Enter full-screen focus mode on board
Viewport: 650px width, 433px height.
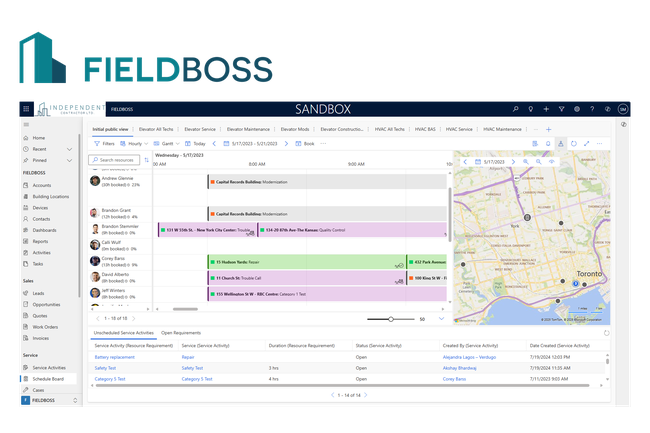click(587, 143)
